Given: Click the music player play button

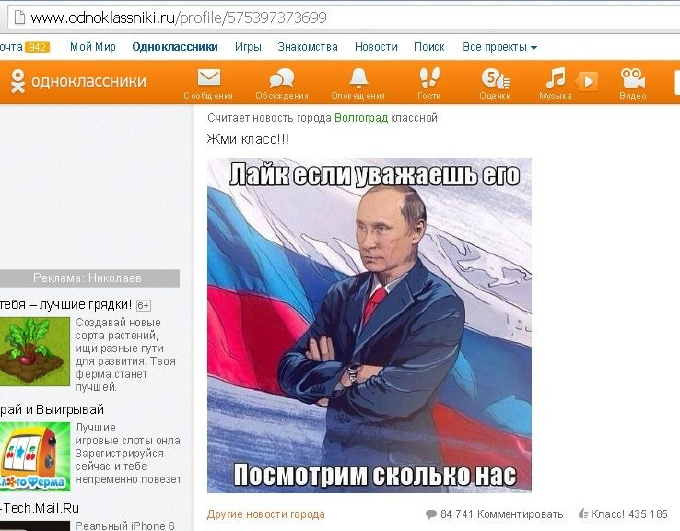Looking at the screenshot, I should [x=588, y=81].
